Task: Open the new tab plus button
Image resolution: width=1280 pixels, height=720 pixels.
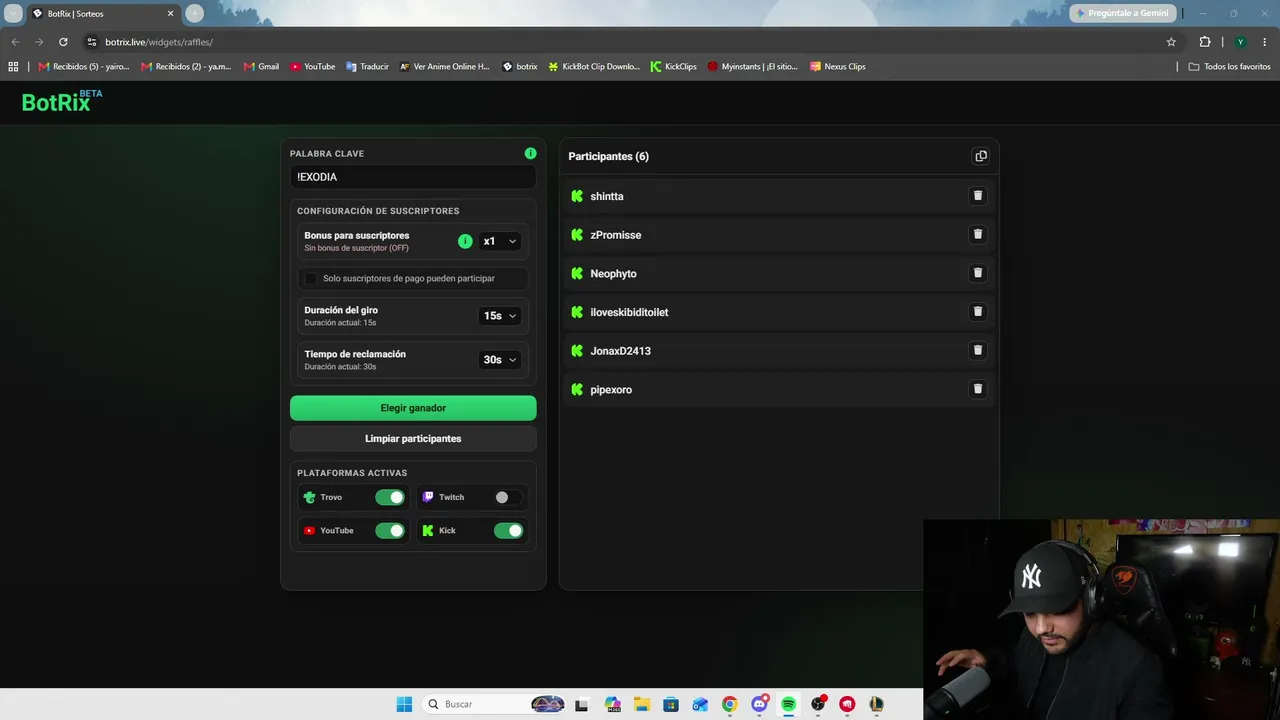Action: coord(195,13)
